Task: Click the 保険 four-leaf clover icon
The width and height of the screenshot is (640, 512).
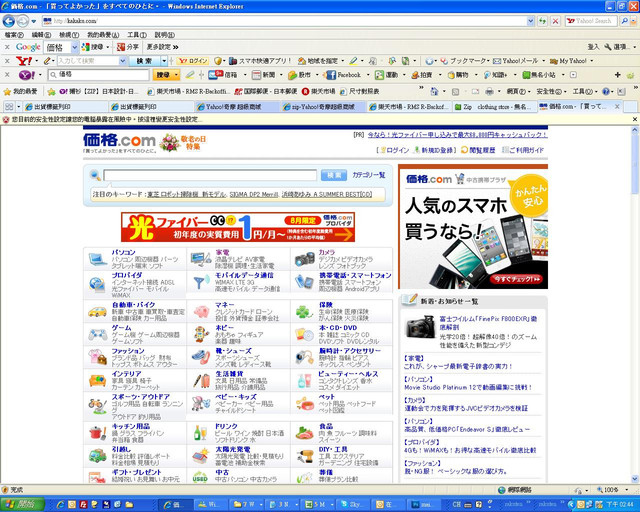Action: click(304, 312)
